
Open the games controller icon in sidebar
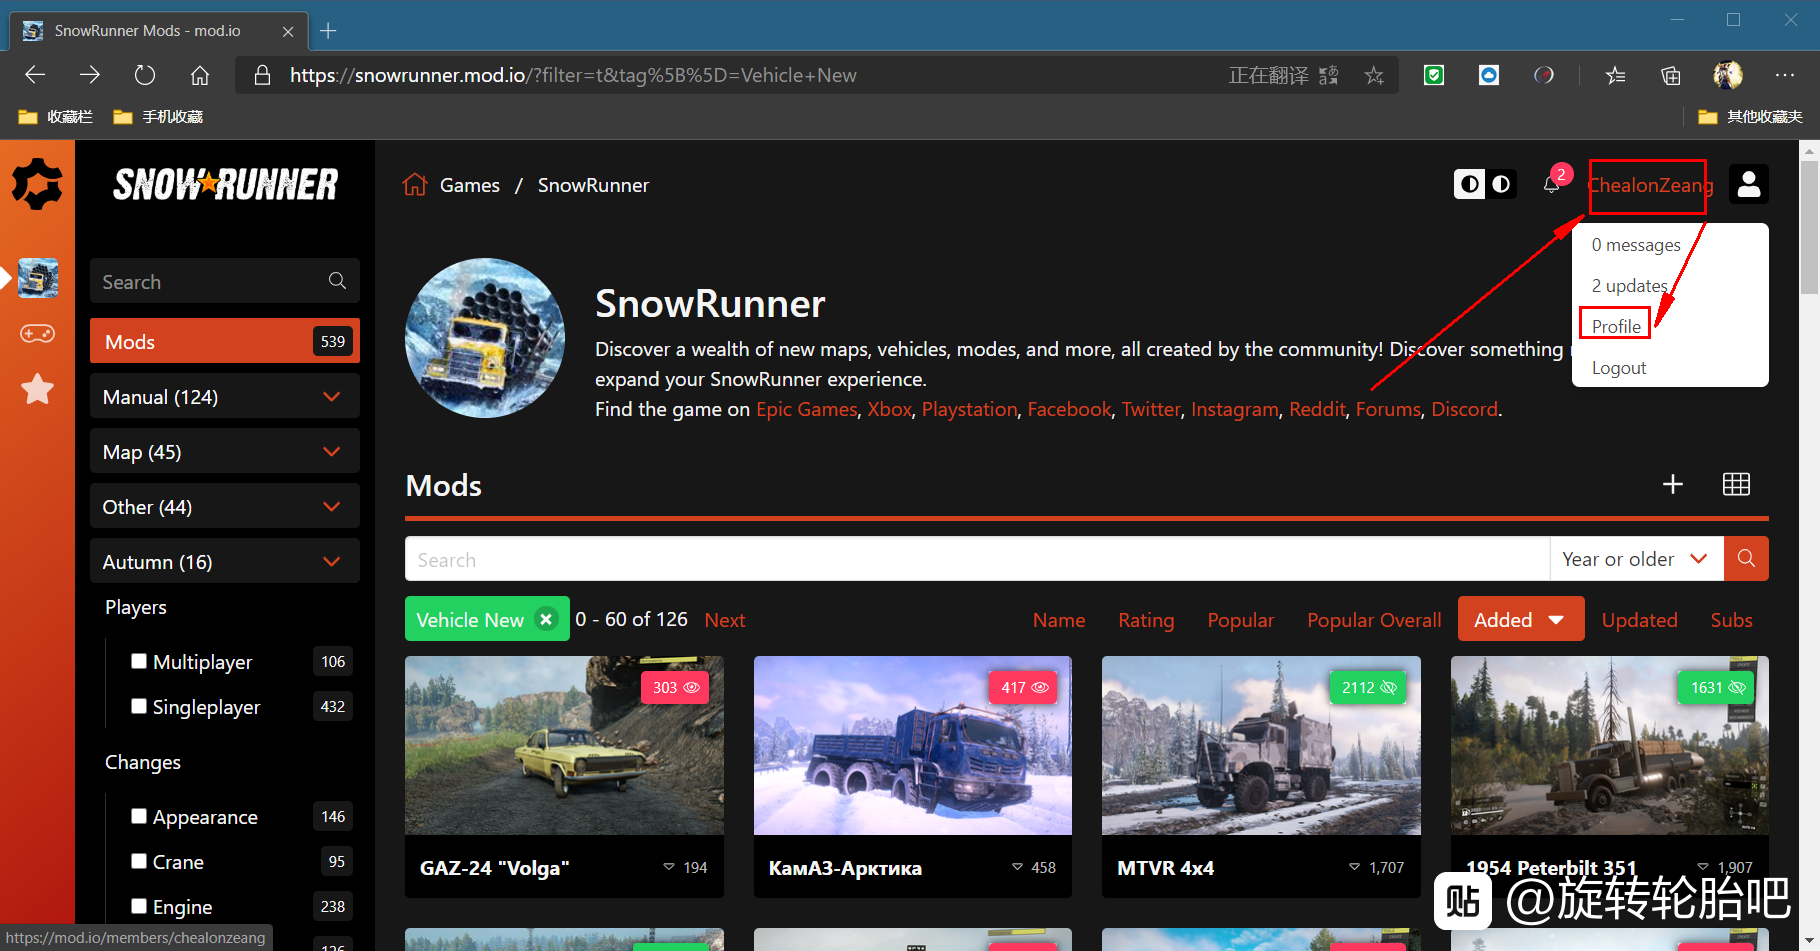tap(38, 333)
